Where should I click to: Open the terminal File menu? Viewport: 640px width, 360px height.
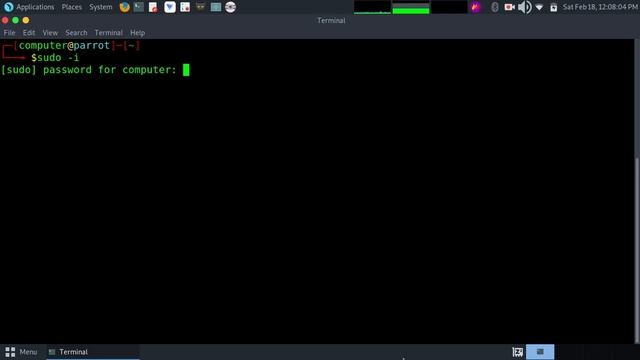(x=9, y=33)
